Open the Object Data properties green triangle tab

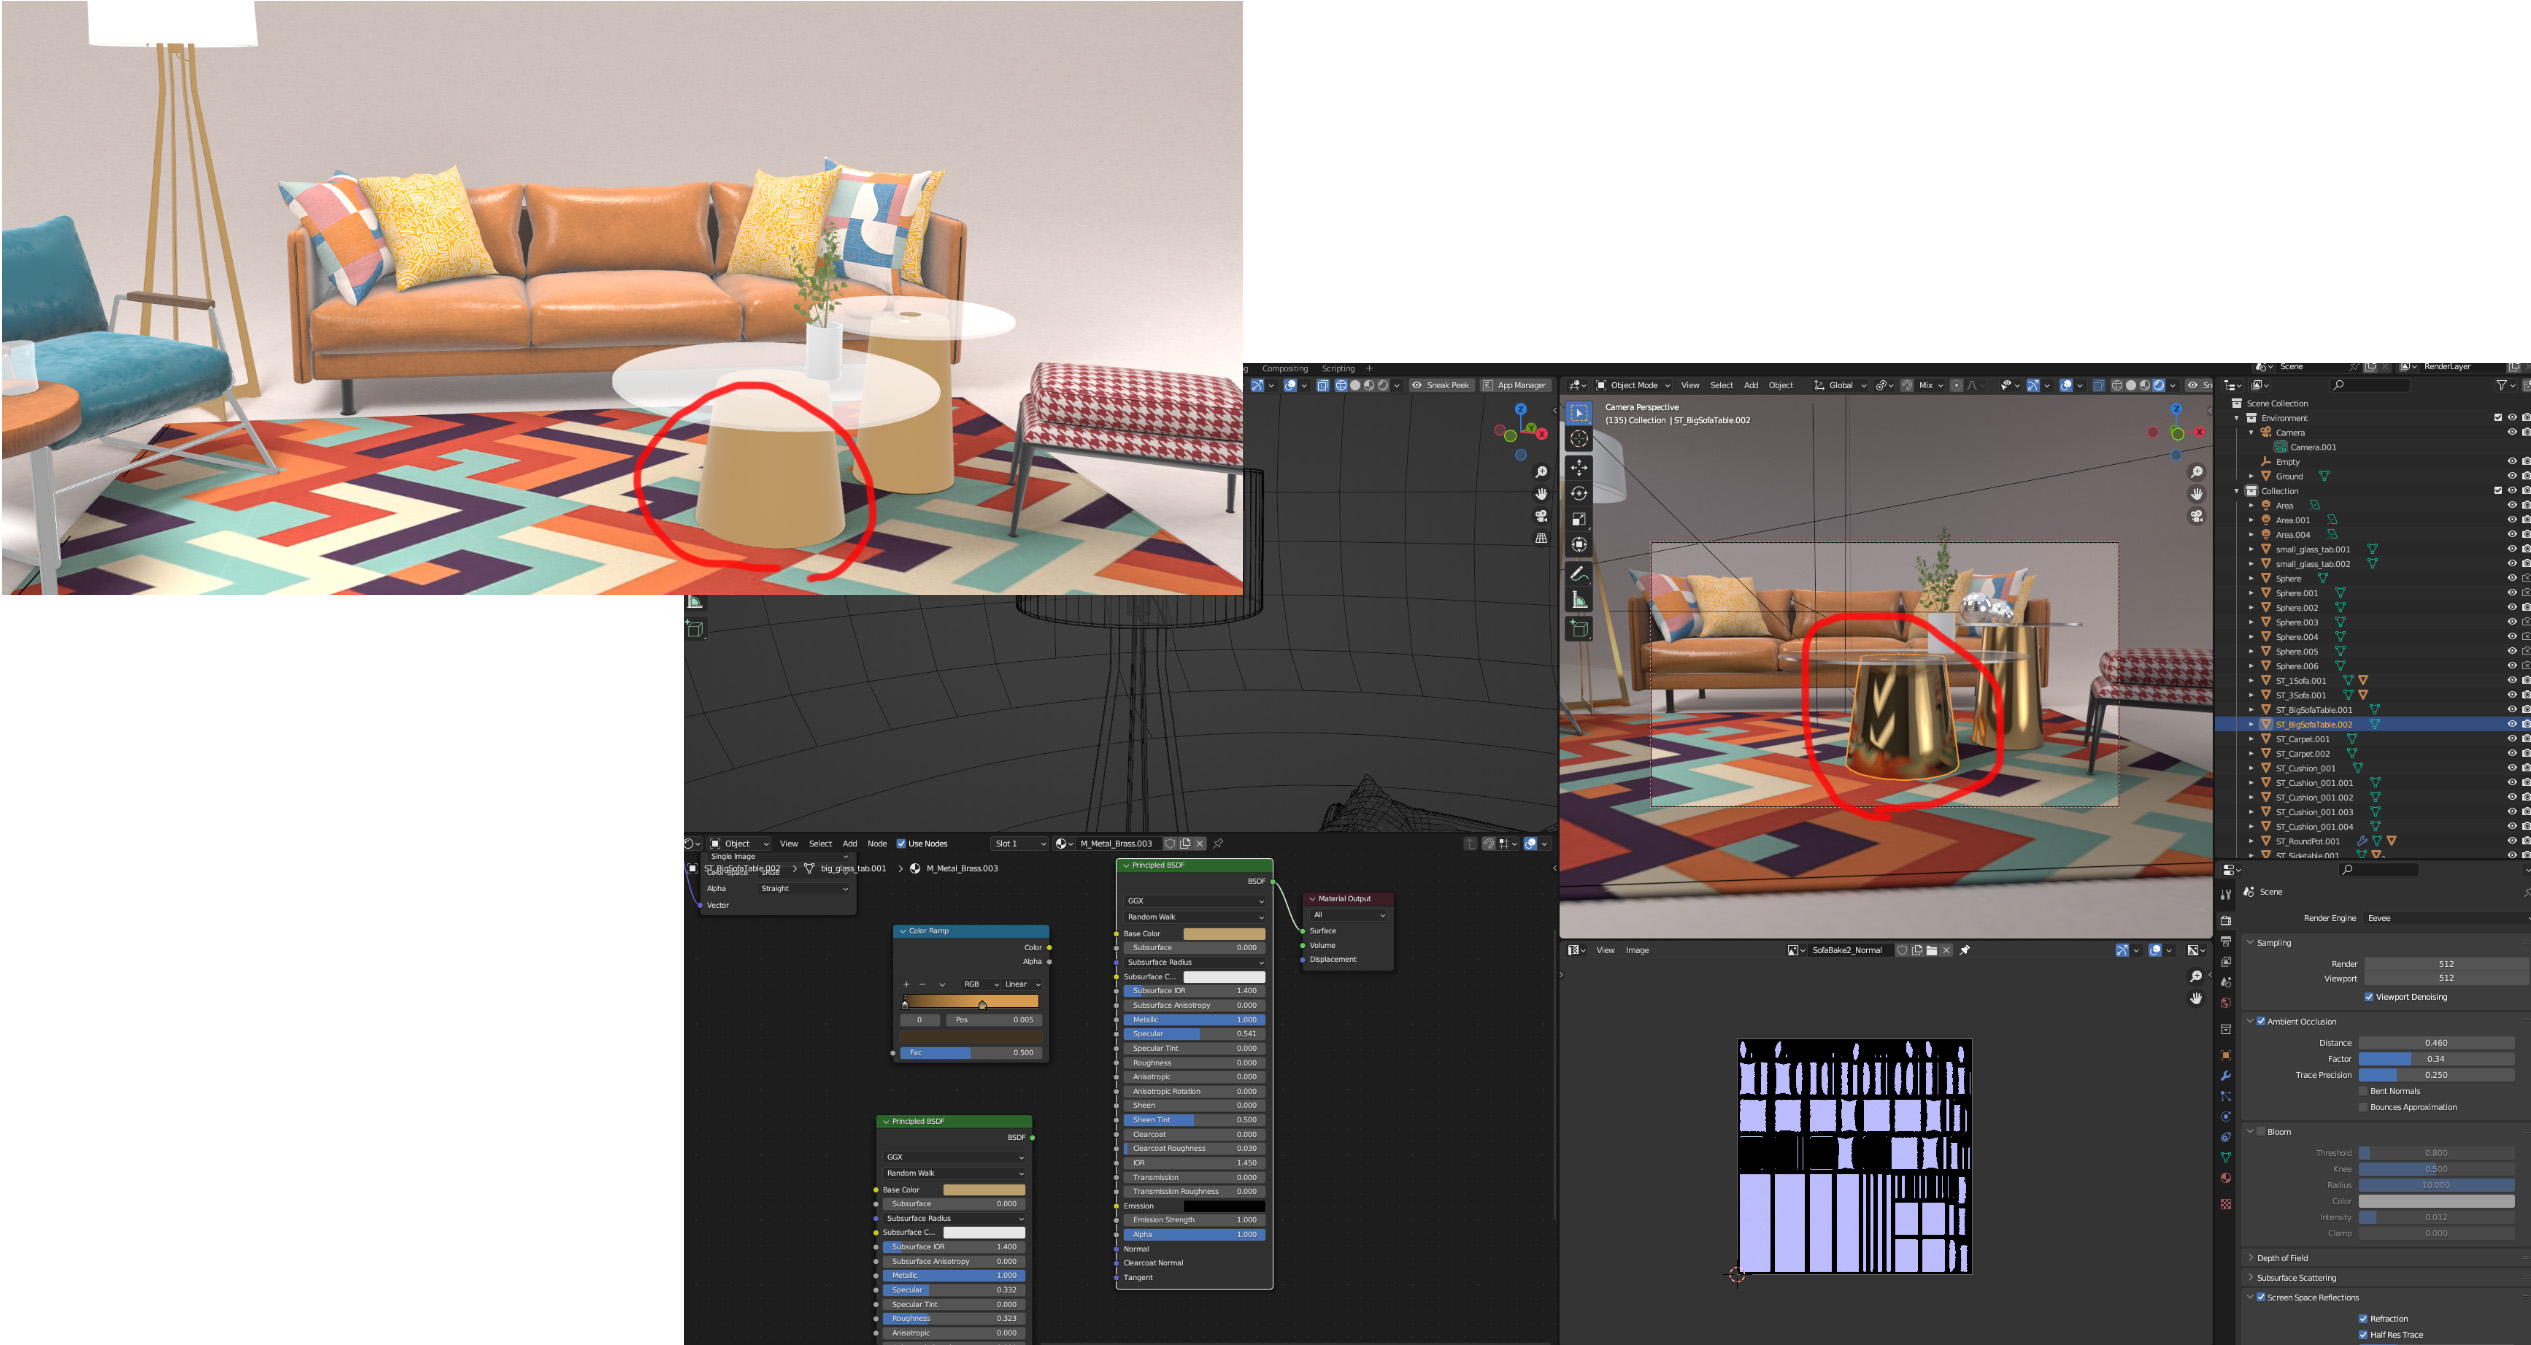click(2226, 1157)
